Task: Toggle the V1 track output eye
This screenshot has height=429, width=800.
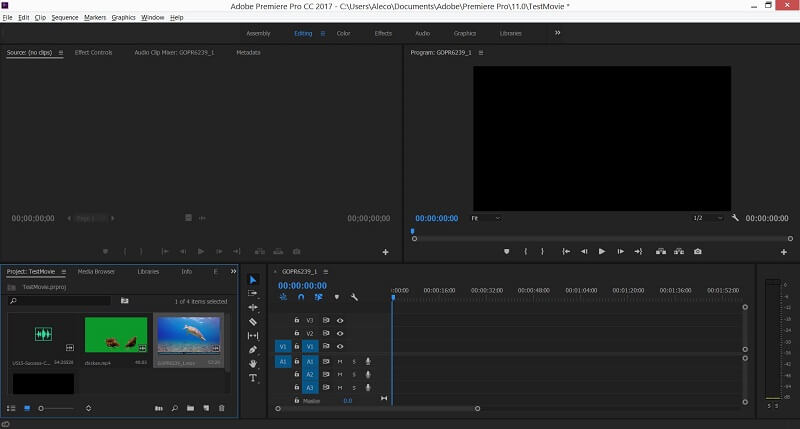Action: coord(340,346)
